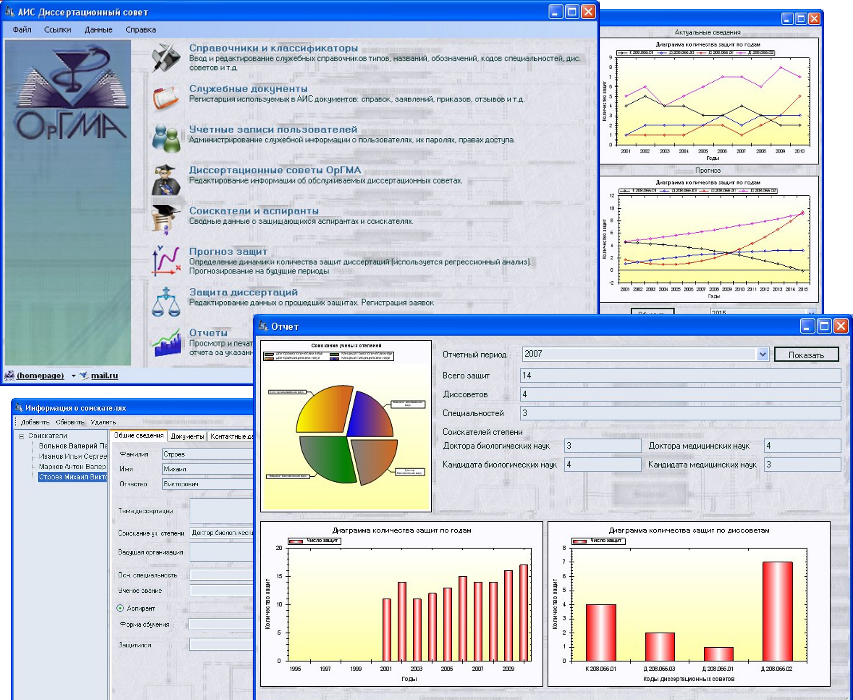Select the Аспирант radio button

pos(120,609)
